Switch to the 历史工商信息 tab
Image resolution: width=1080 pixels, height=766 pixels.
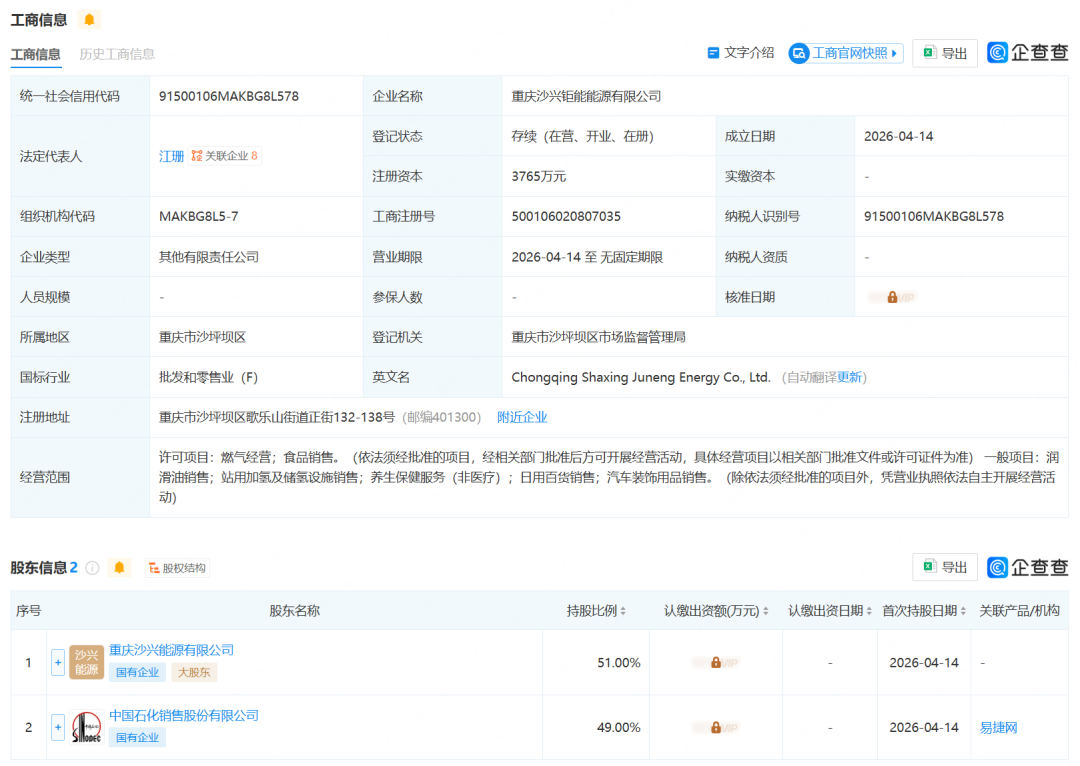tap(115, 55)
